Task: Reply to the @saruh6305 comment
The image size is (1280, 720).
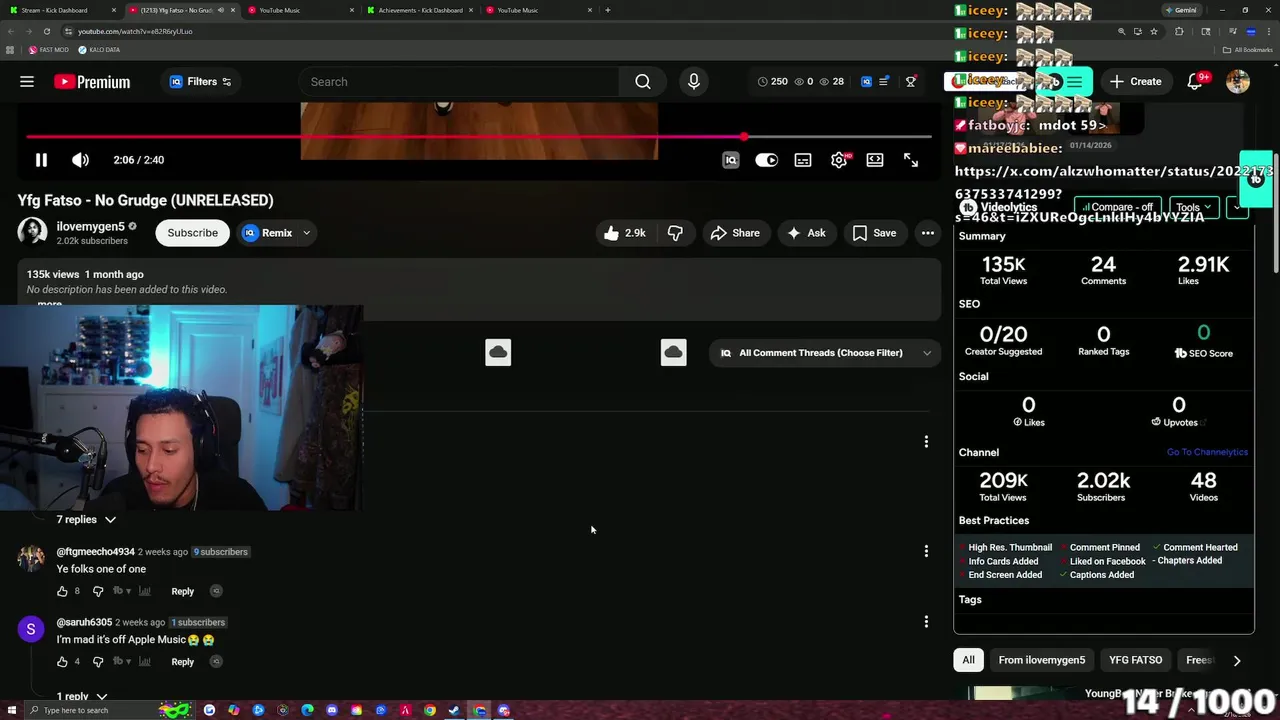Action: click(182, 662)
